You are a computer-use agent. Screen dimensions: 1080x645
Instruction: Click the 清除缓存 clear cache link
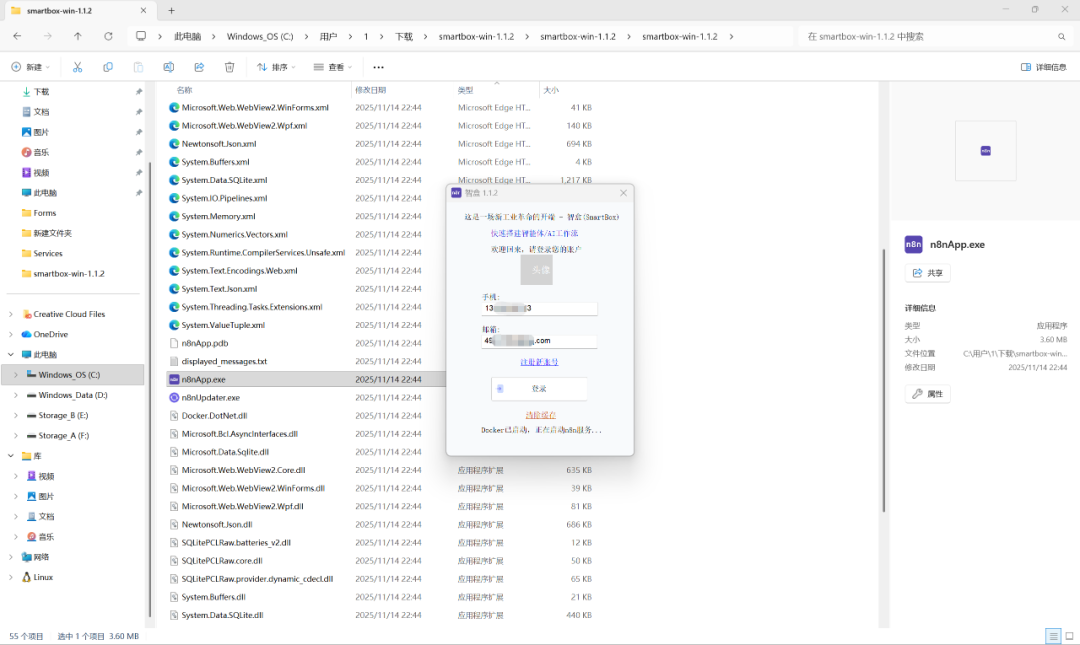[540, 415]
